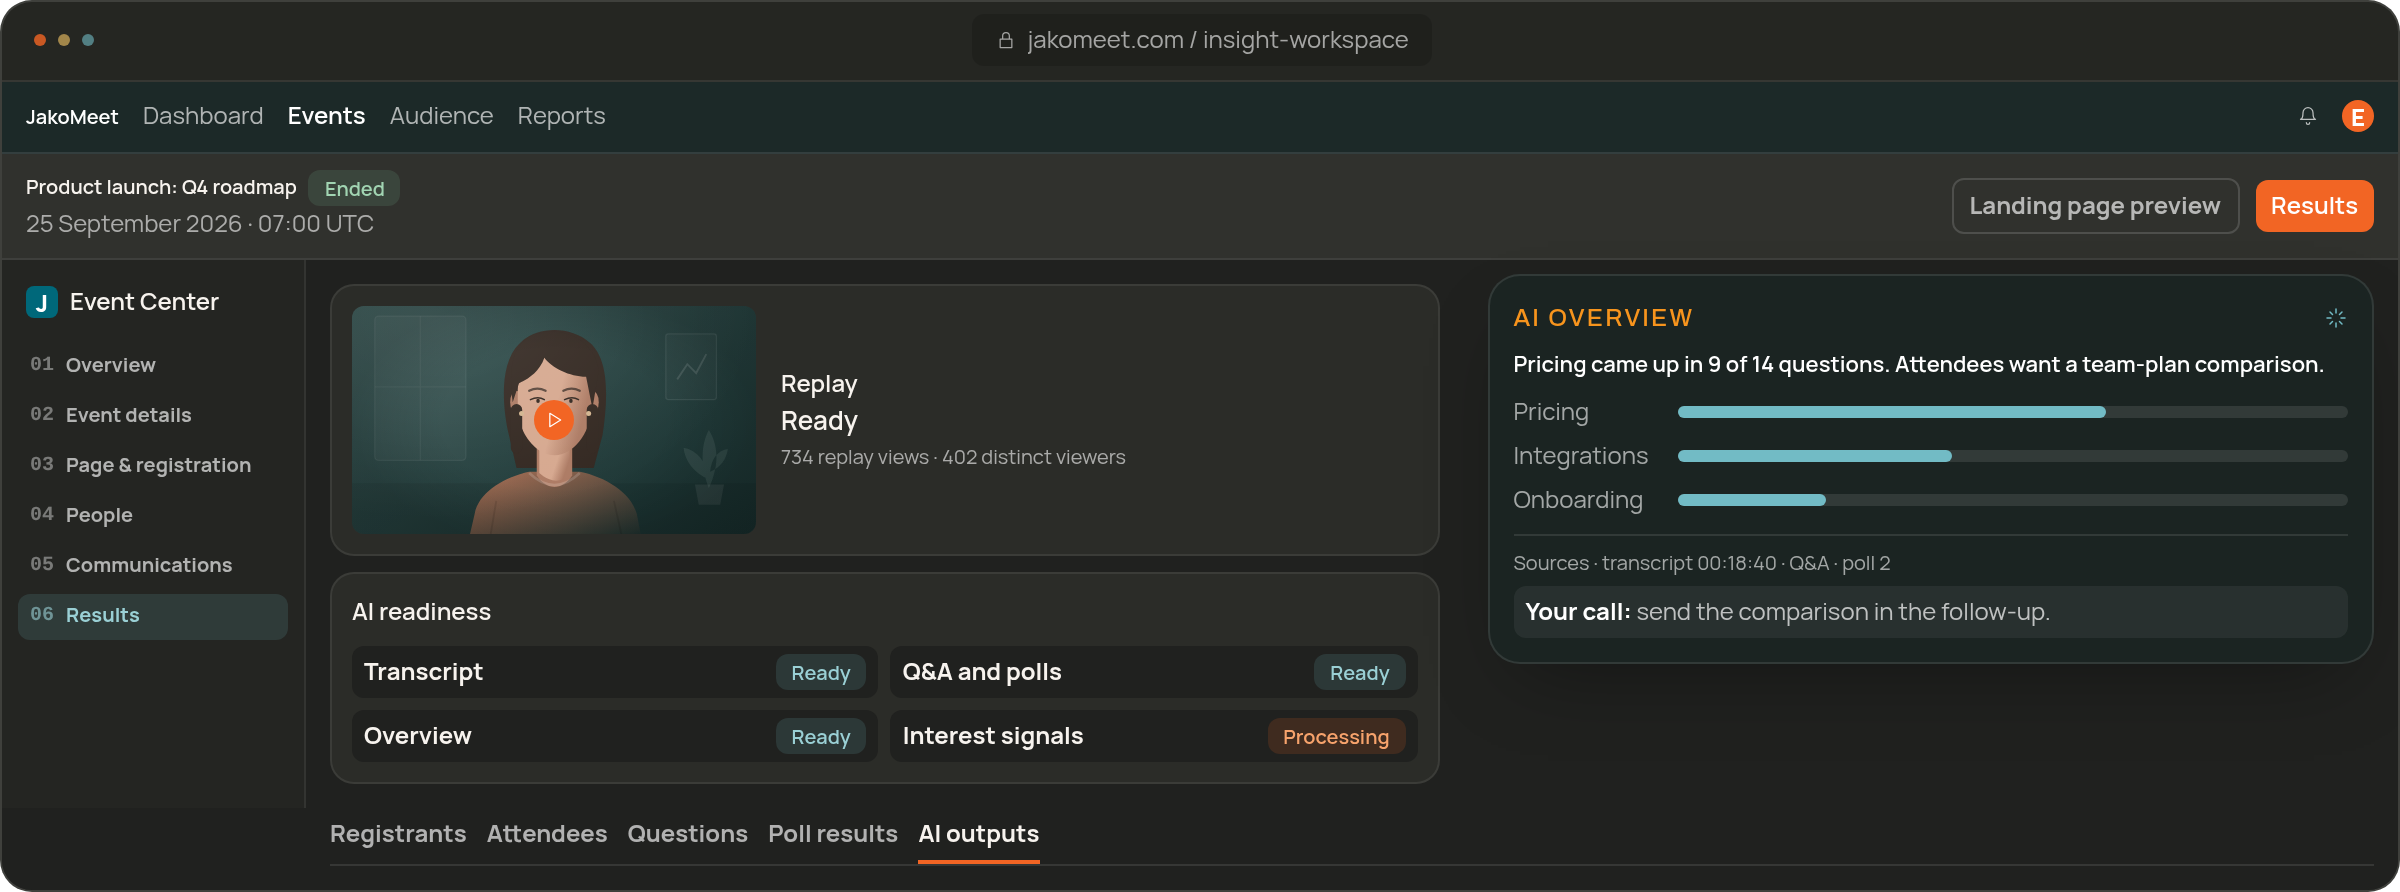Switch to the Attendees tab

[547, 834]
